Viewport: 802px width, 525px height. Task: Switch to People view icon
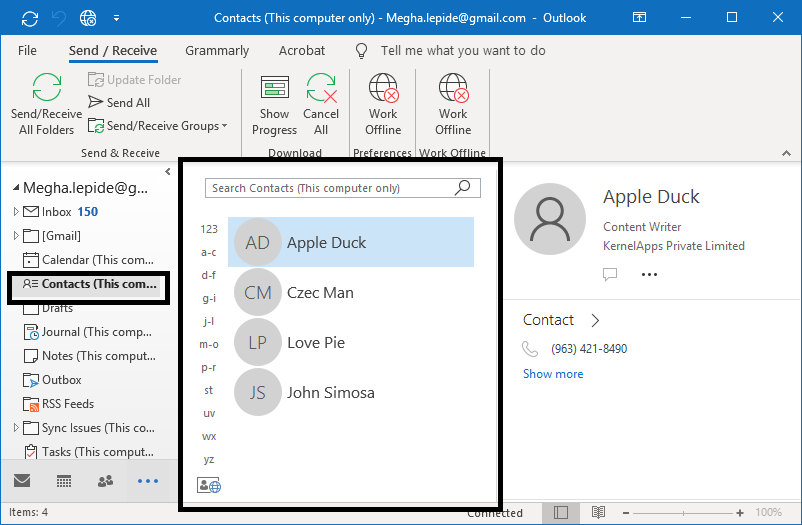(105, 481)
